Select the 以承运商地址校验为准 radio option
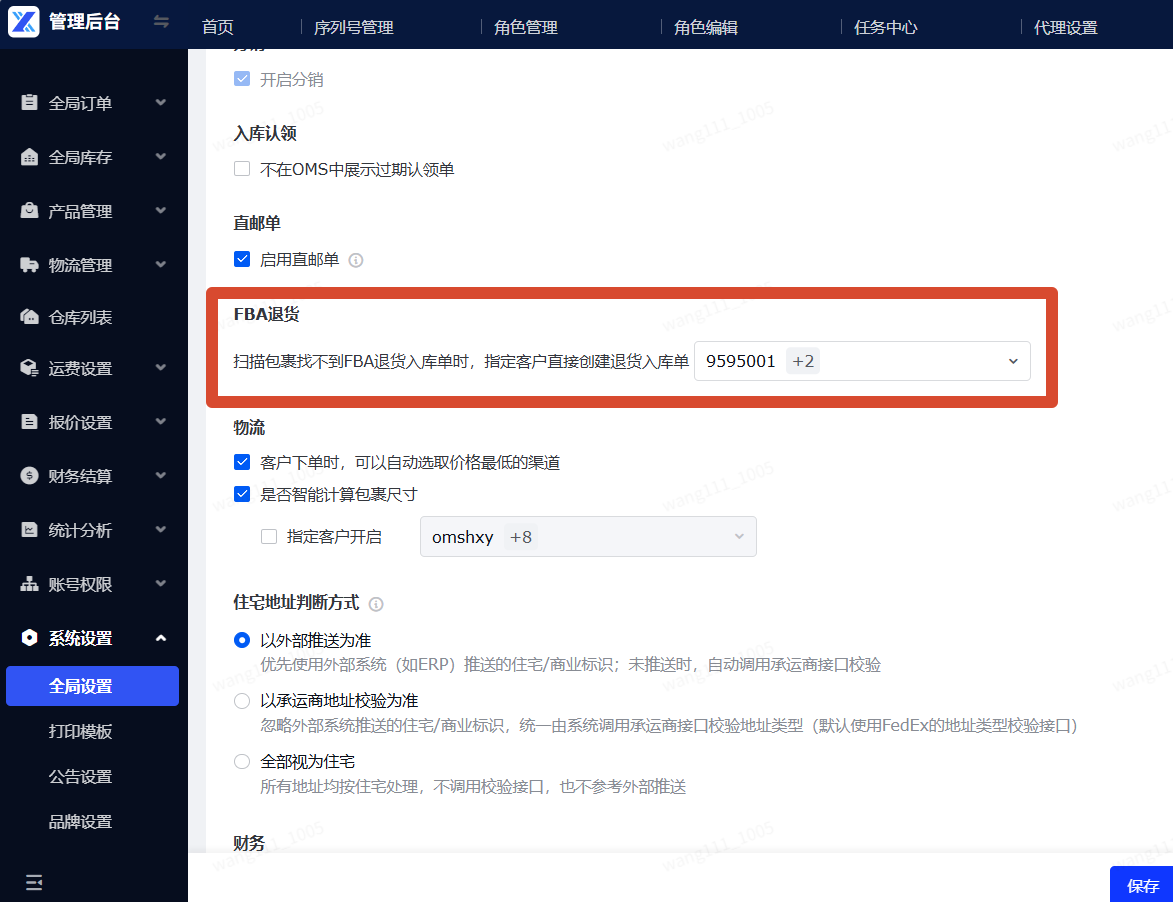Screen dimensions: 1173x902 click(x=242, y=701)
